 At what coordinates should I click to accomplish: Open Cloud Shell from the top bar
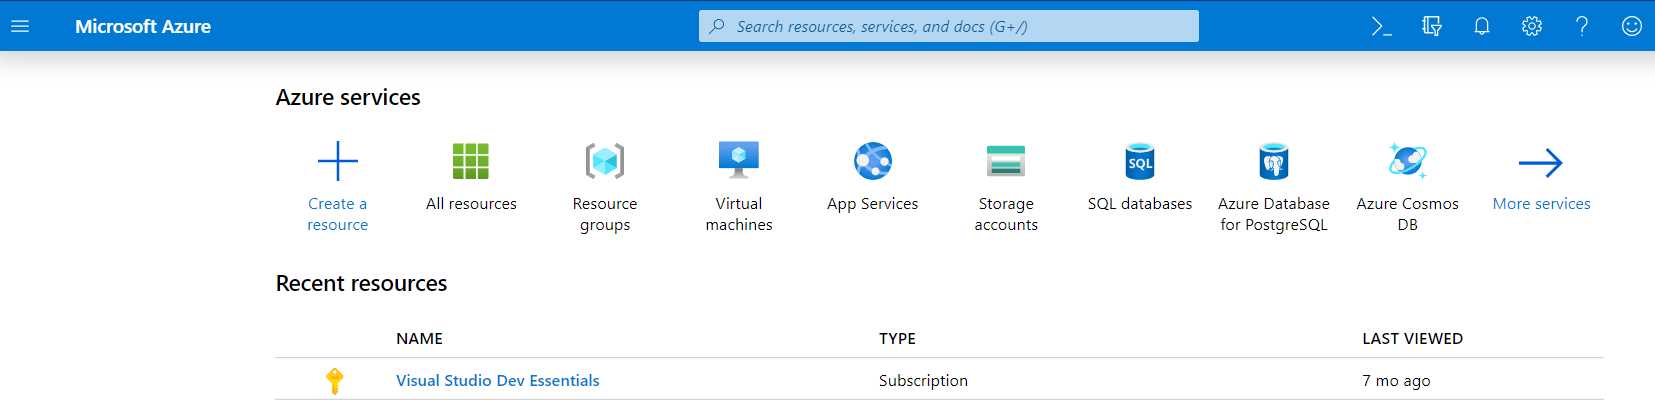(x=1382, y=27)
